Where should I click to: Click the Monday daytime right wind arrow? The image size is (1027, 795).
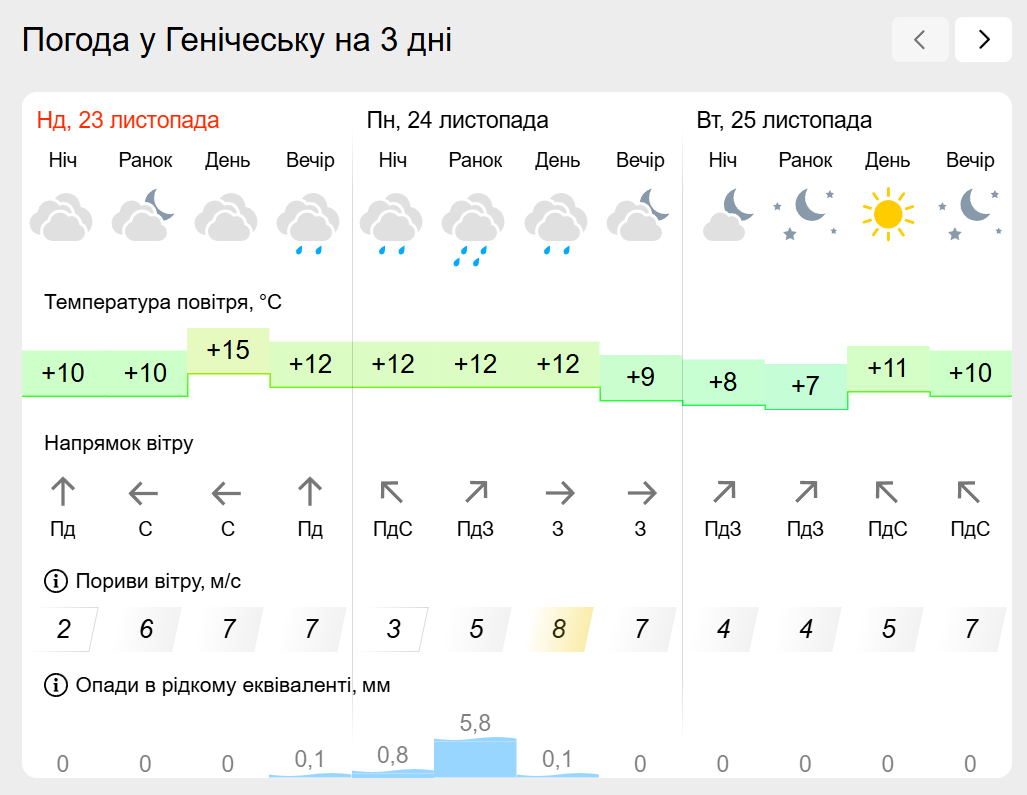(558, 492)
